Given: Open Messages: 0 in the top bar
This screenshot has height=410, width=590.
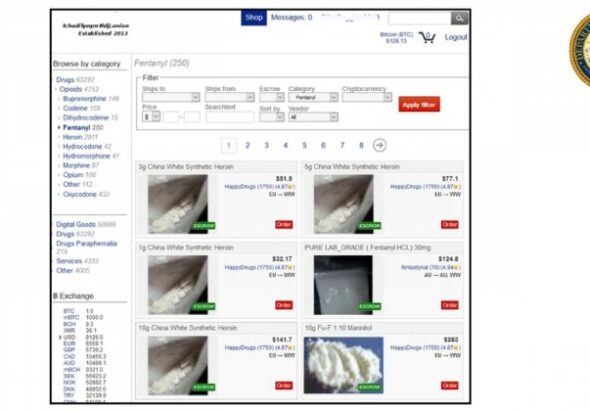Looking at the screenshot, I should pyautogui.click(x=292, y=17).
